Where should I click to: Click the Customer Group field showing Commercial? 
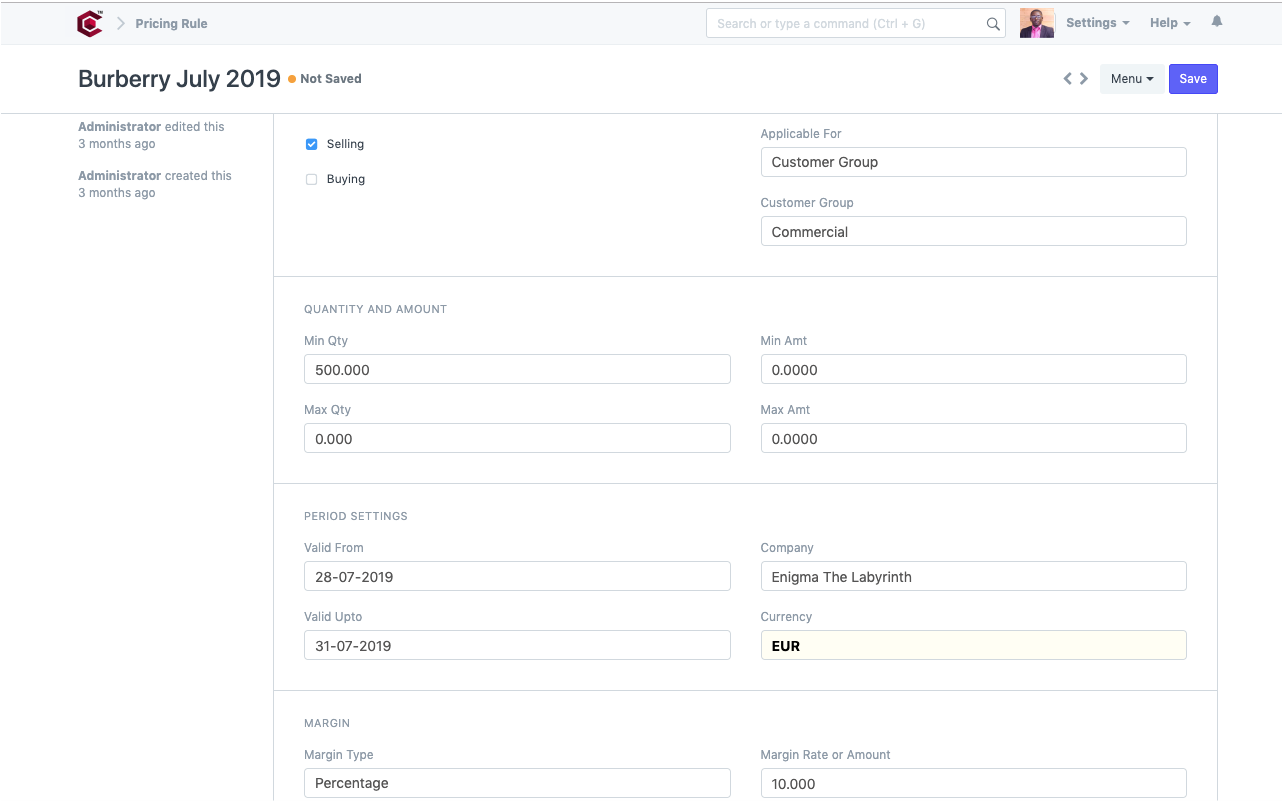[x=973, y=232]
